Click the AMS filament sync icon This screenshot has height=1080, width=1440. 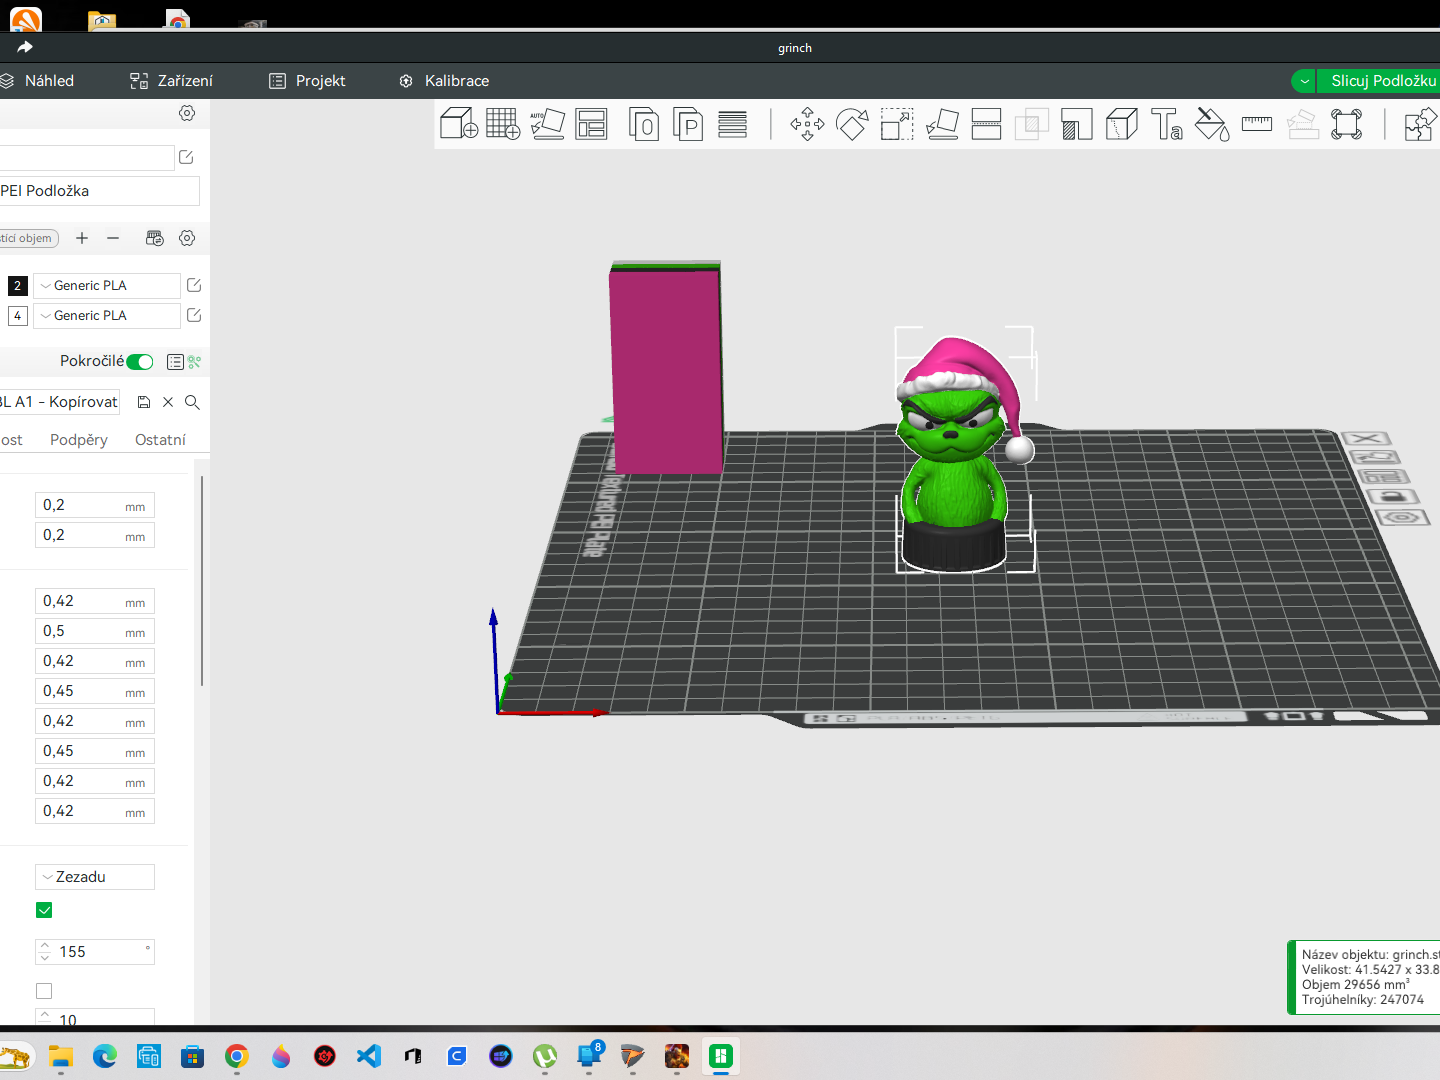[x=154, y=238]
